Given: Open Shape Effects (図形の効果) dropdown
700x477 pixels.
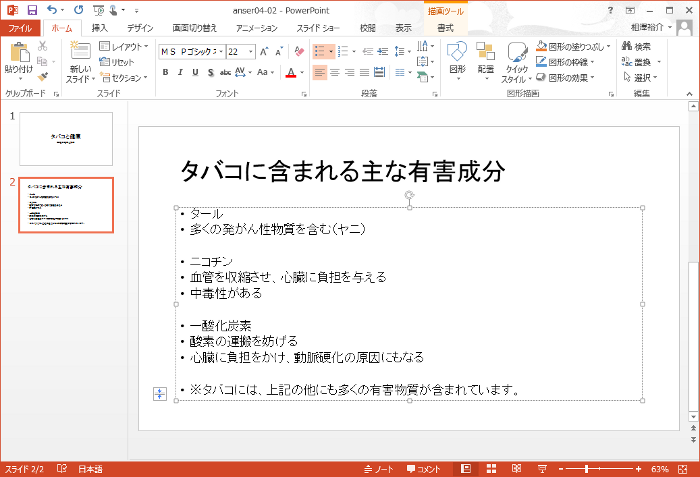Looking at the screenshot, I should point(566,78).
